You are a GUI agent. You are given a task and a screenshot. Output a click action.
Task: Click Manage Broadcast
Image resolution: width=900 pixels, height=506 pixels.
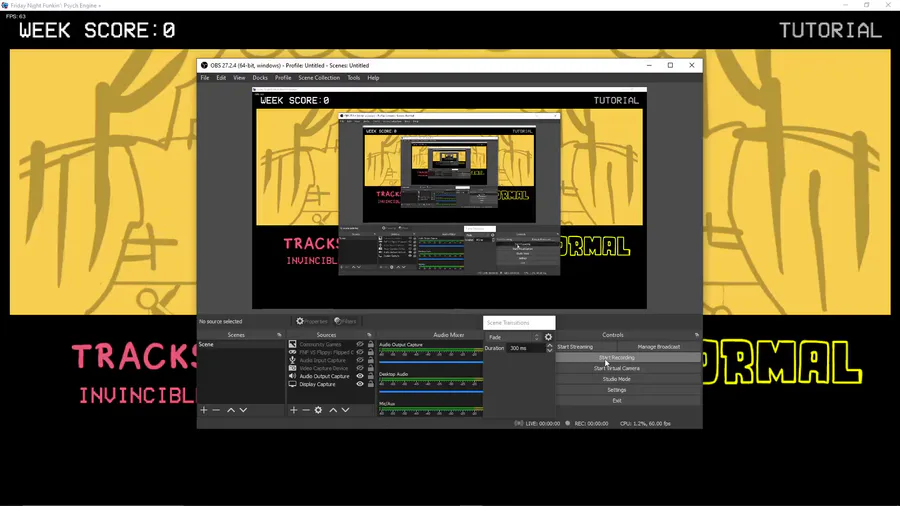pyautogui.click(x=659, y=347)
